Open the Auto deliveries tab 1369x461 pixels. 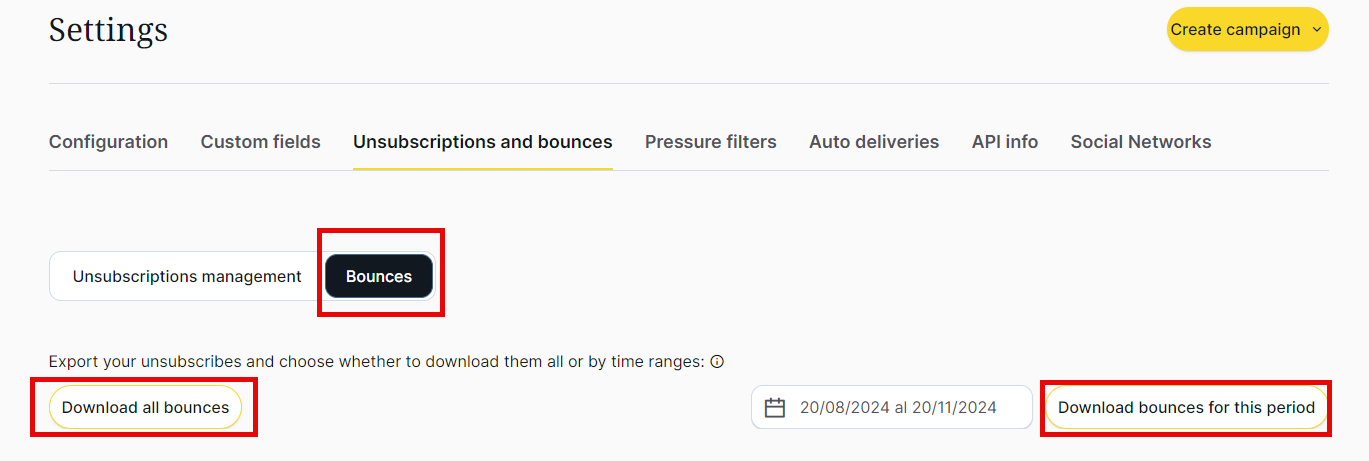[874, 142]
